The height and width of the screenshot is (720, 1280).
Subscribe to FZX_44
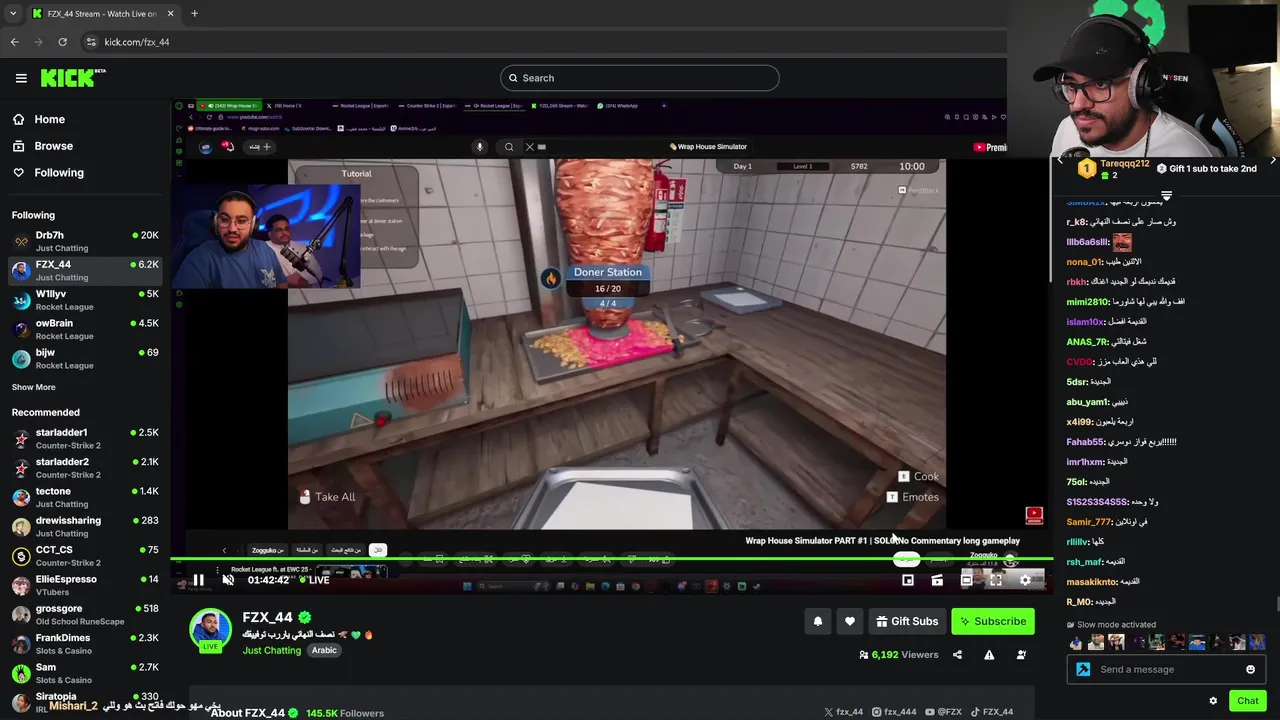coord(993,621)
